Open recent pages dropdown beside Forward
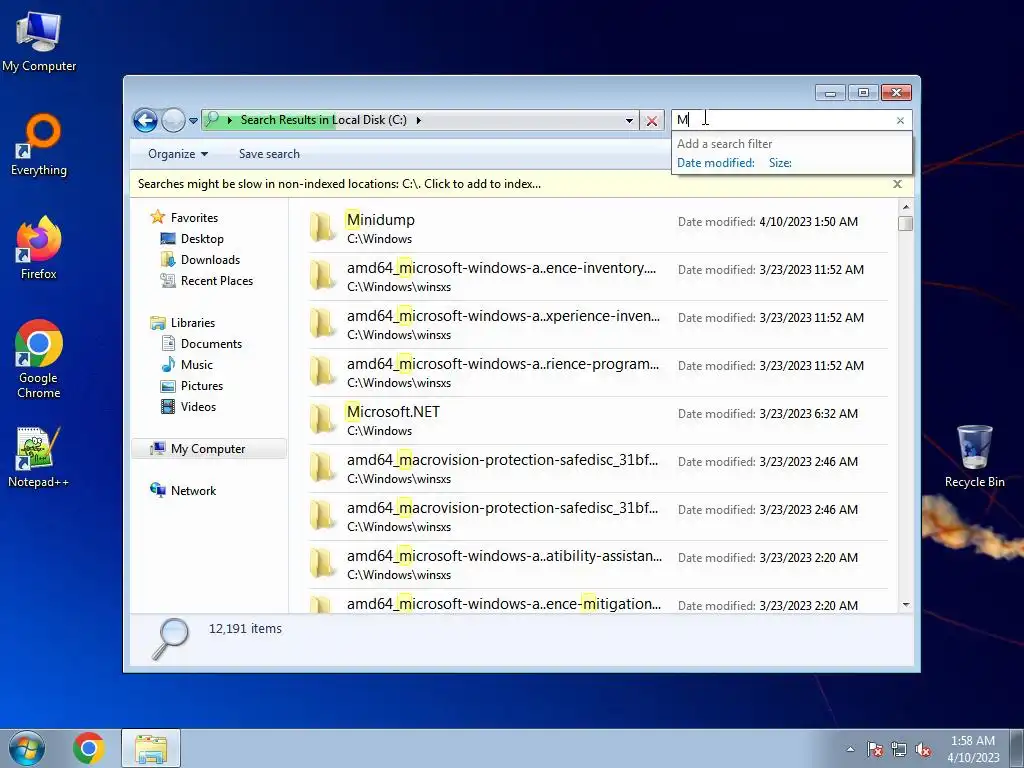 [x=193, y=121]
